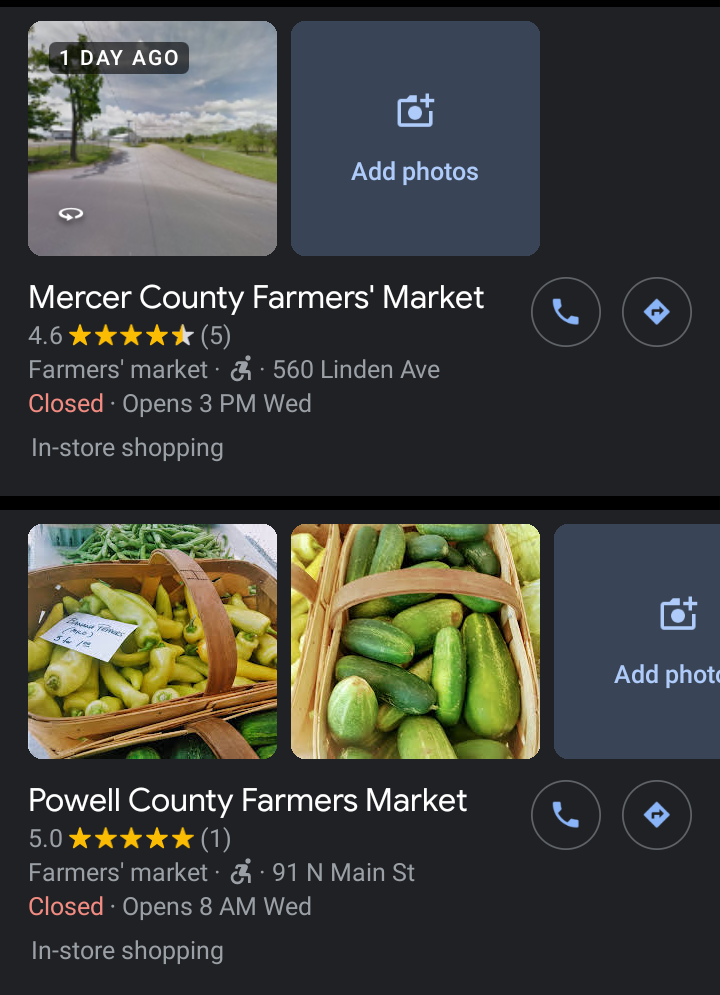Call Powell County Farmers Market
This screenshot has height=995, width=720.
(x=565, y=816)
